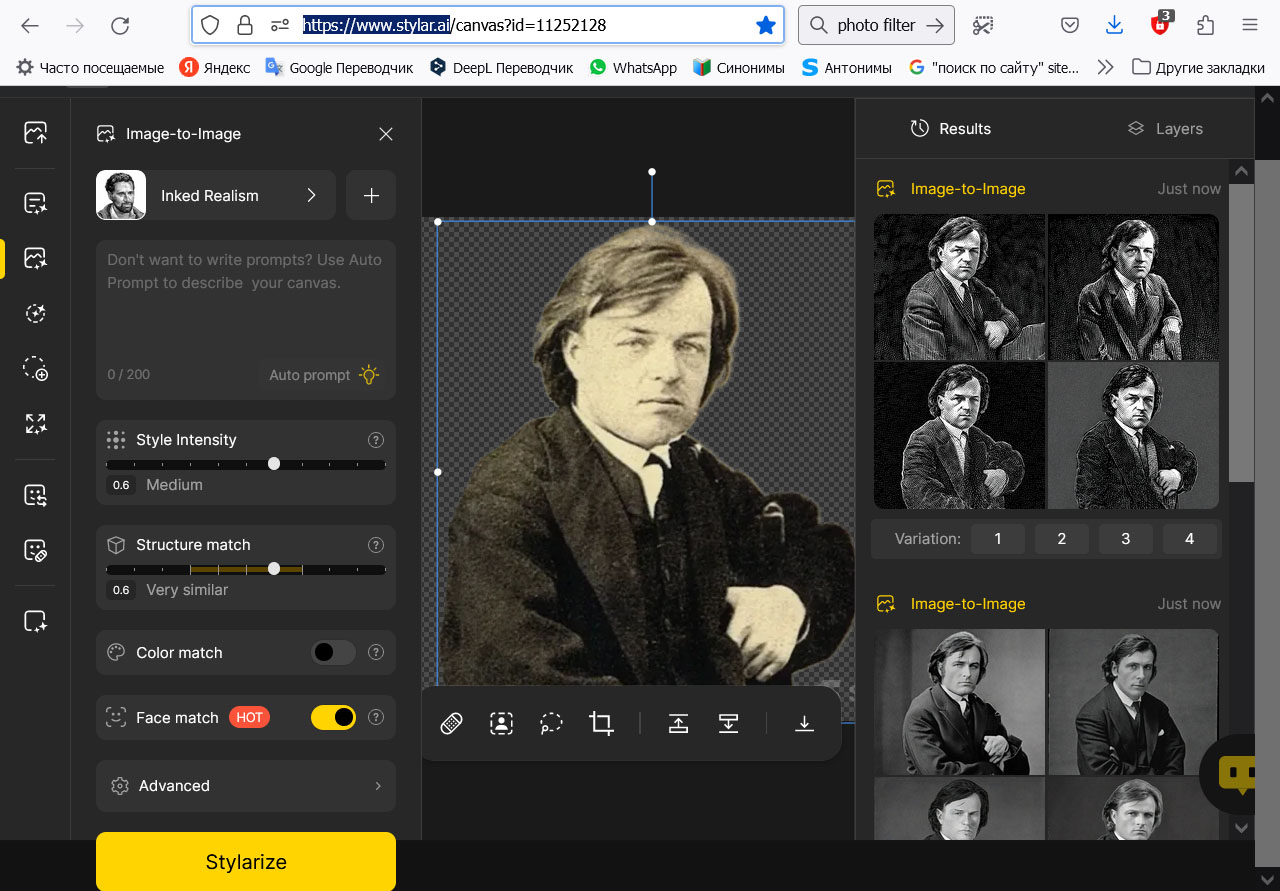This screenshot has height=891, width=1280.
Task: Select the Image-to-Image sidebar tool
Action: pyautogui.click(x=36, y=258)
